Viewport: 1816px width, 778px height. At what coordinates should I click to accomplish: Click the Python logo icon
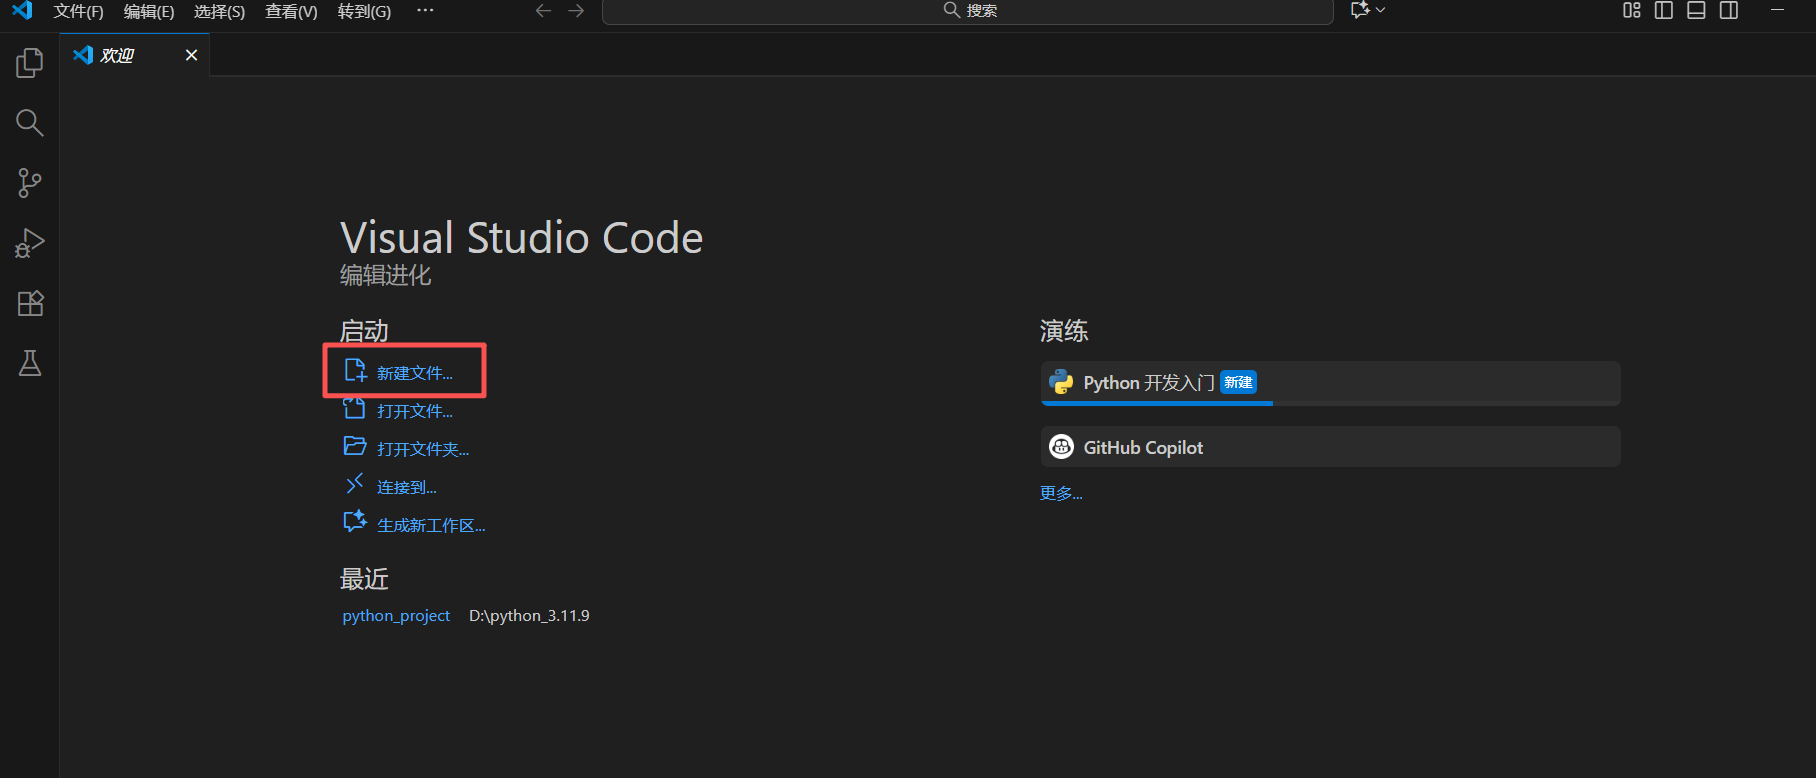(1061, 382)
